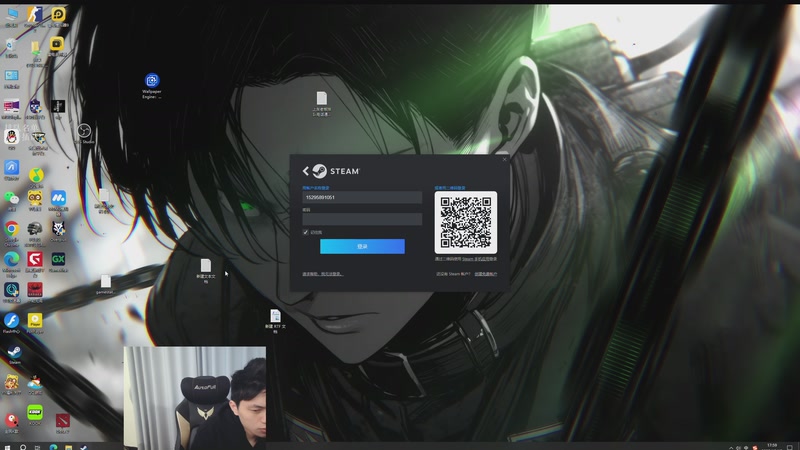Open the This PC desktop icon
The height and width of the screenshot is (450, 800).
[11, 16]
